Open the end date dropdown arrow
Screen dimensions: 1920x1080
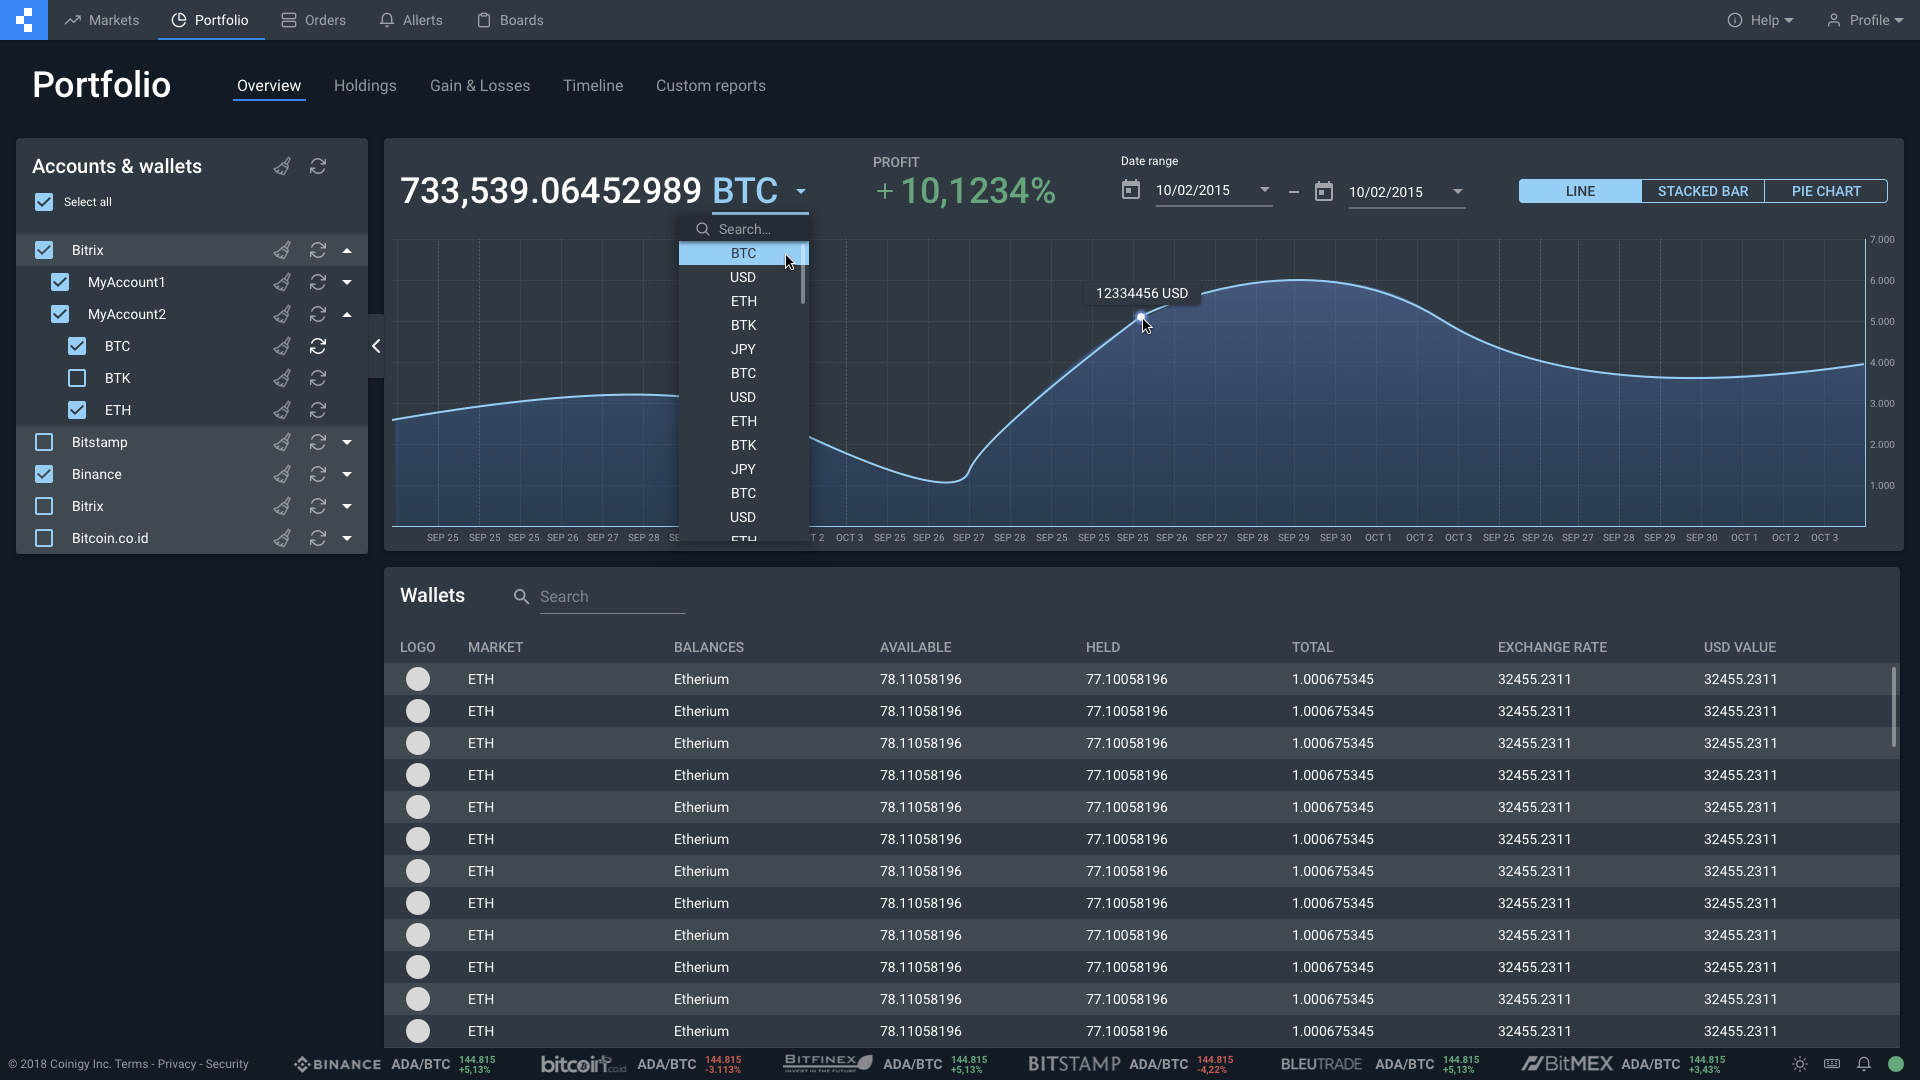(1457, 192)
